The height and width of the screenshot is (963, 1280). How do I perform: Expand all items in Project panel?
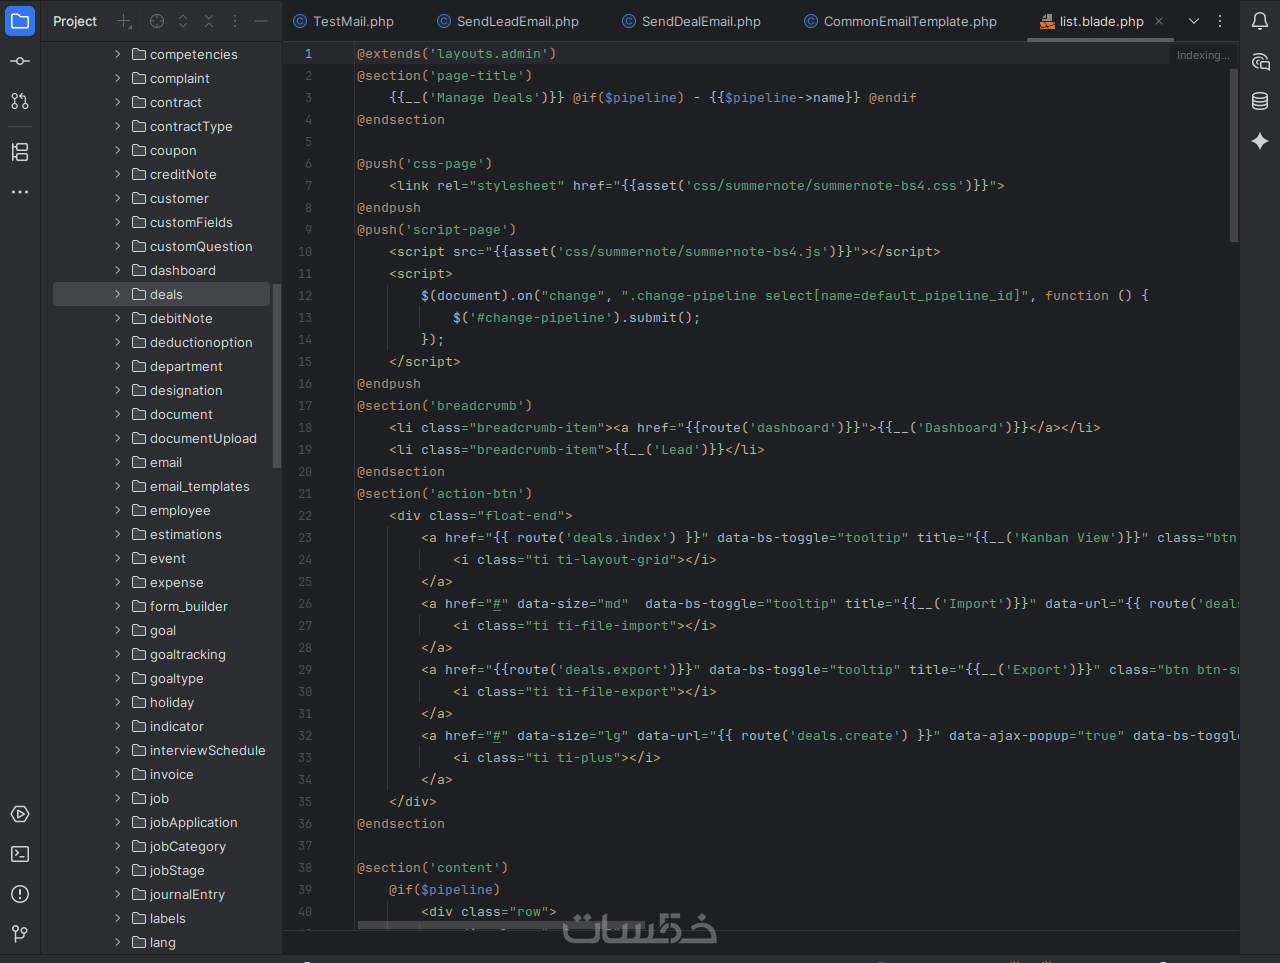(x=183, y=21)
